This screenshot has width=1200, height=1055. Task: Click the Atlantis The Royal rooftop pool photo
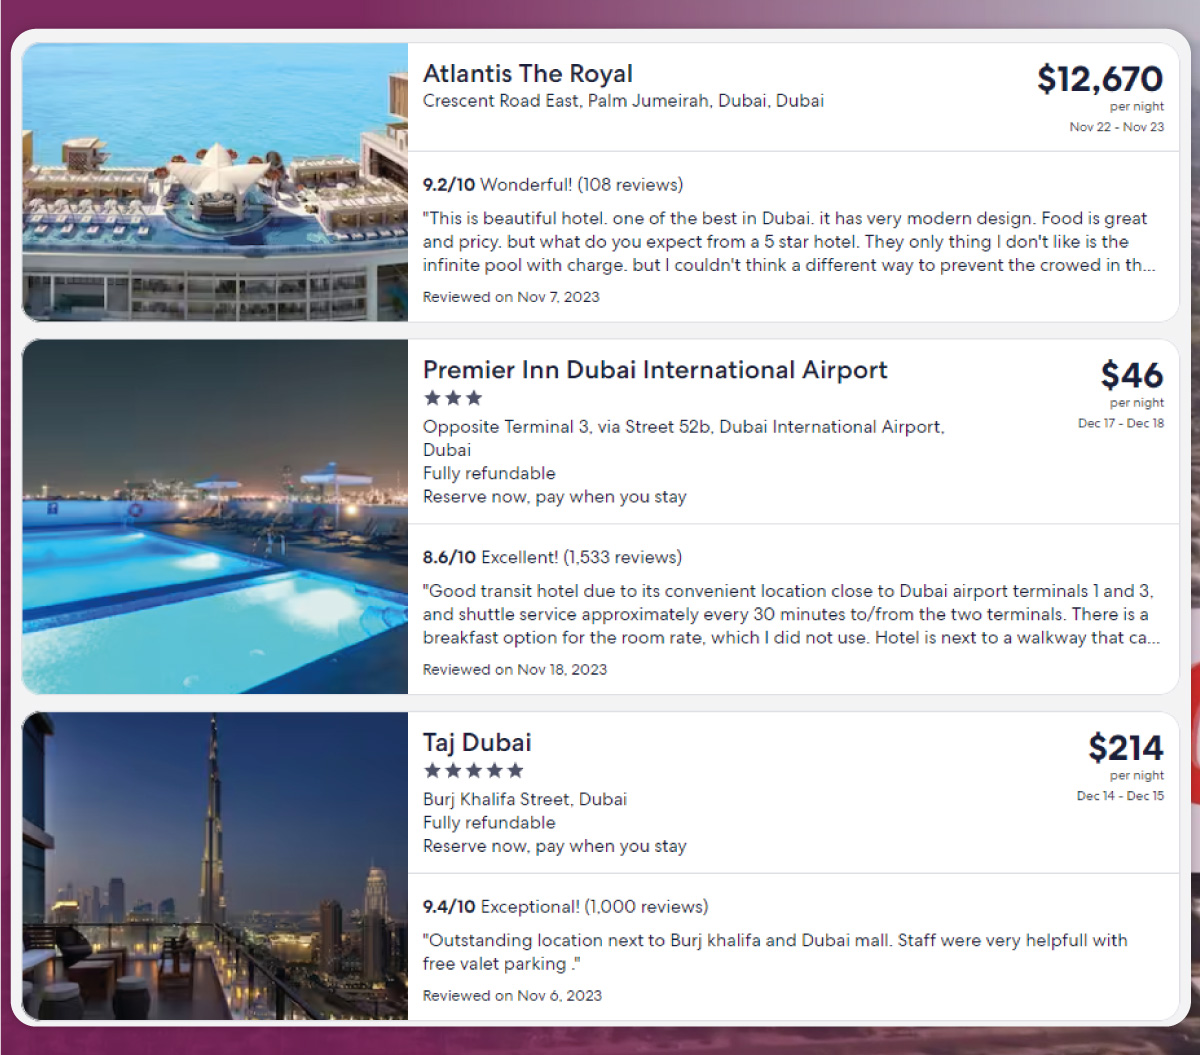(x=215, y=182)
